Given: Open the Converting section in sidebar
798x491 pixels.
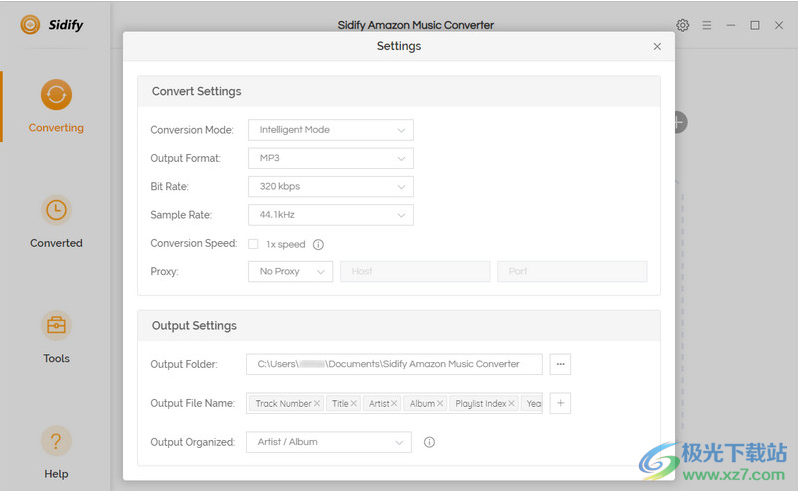Looking at the screenshot, I should pos(56,106).
